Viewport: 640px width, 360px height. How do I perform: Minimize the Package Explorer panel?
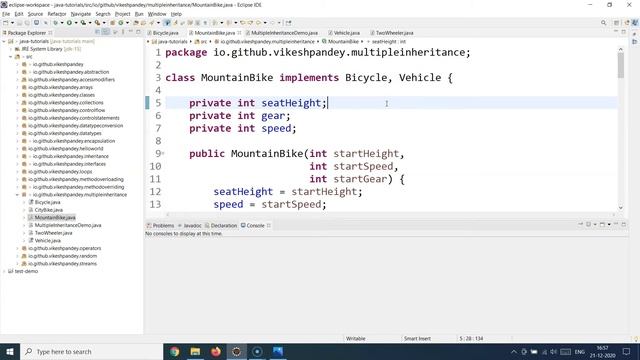tap(131, 32)
